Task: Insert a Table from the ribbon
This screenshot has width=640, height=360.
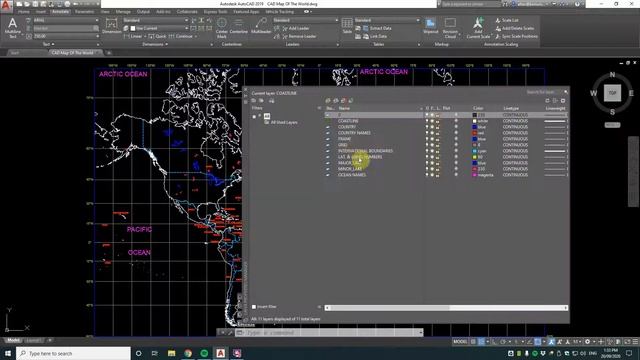Action: [347, 26]
